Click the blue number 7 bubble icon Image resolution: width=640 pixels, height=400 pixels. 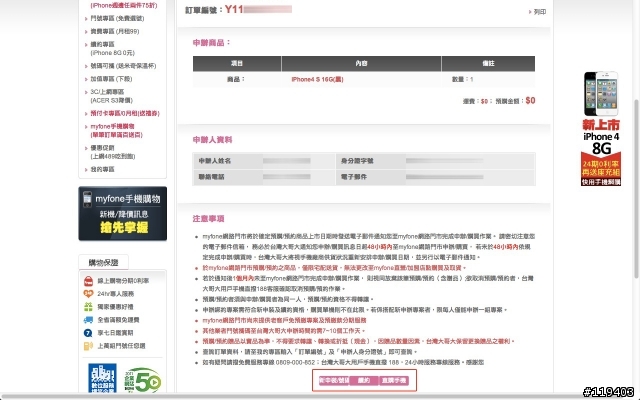88,333
